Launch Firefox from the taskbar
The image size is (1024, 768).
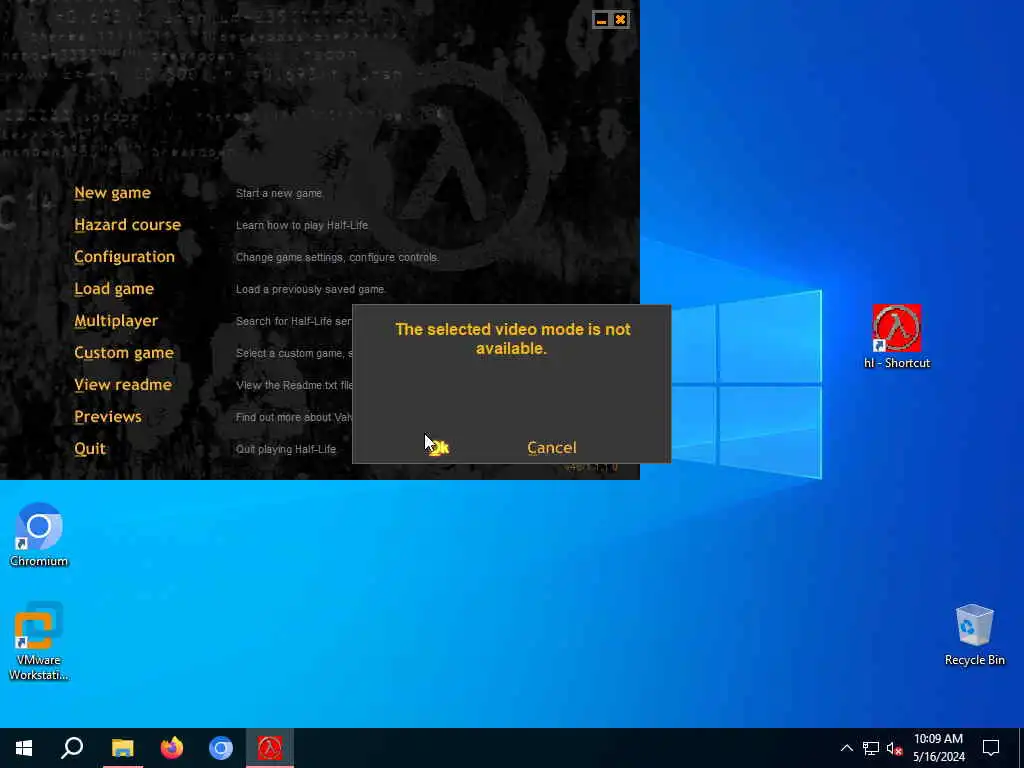[172, 748]
